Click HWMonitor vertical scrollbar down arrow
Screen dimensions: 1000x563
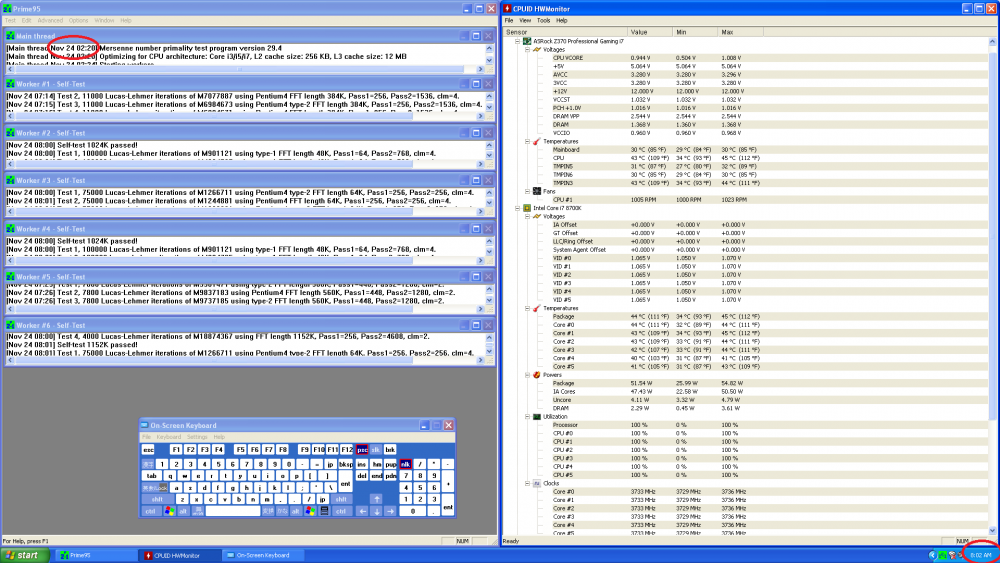coord(992,530)
